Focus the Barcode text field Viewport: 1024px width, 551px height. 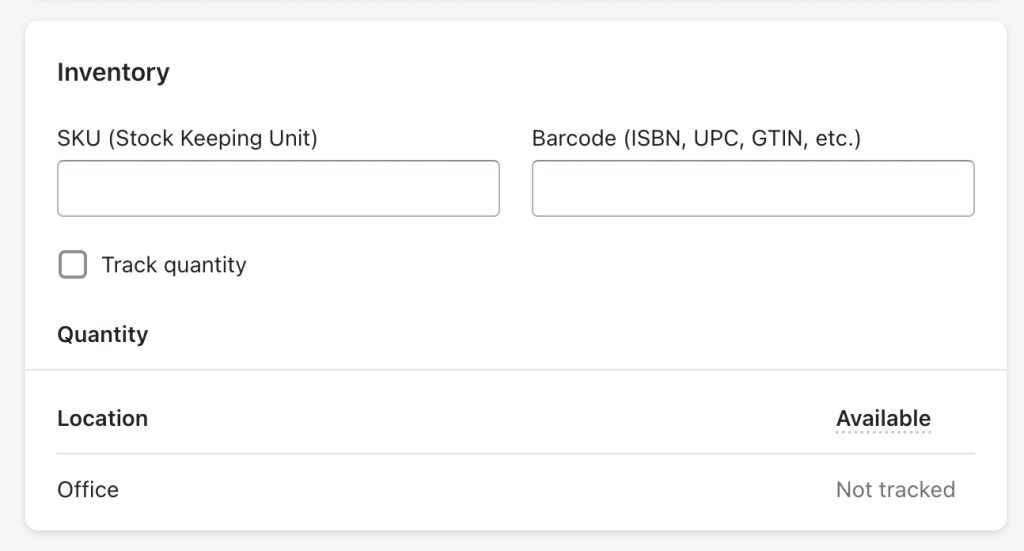click(752, 188)
